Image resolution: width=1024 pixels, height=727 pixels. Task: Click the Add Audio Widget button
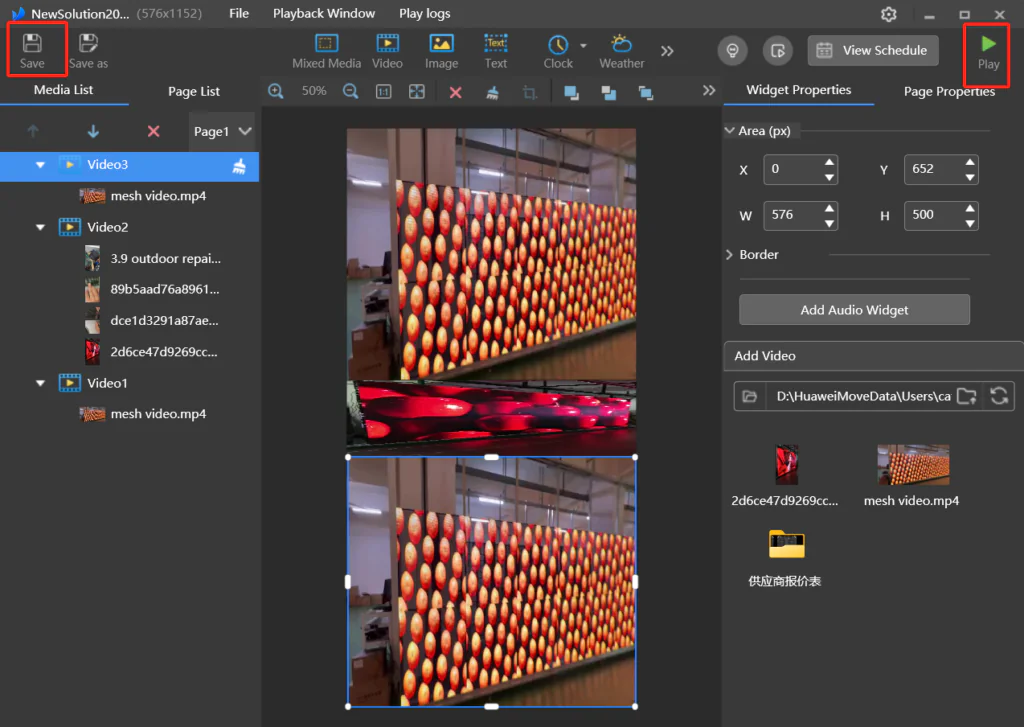[x=854, y=310]
